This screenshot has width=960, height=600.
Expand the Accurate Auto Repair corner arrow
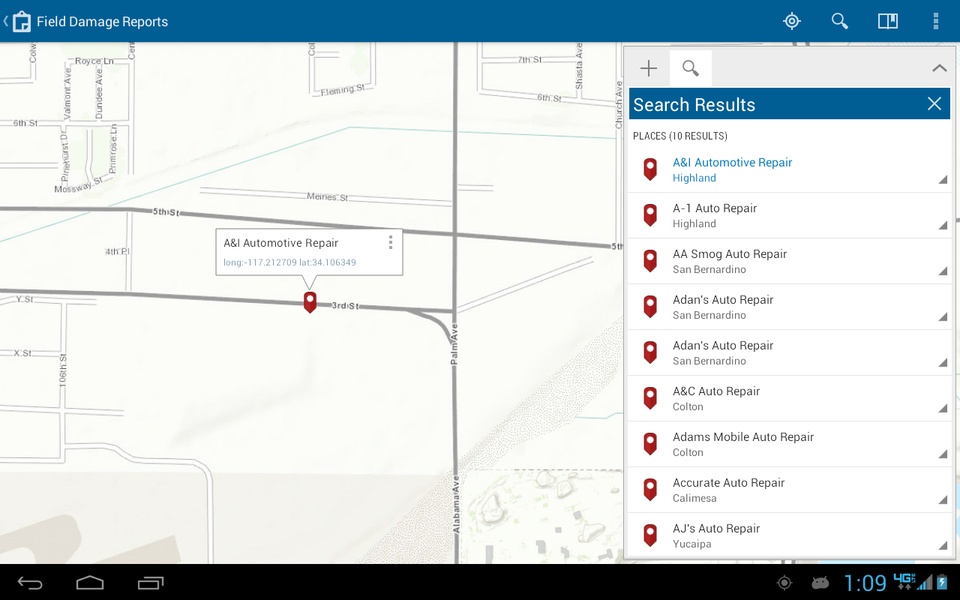pos(942,500)
